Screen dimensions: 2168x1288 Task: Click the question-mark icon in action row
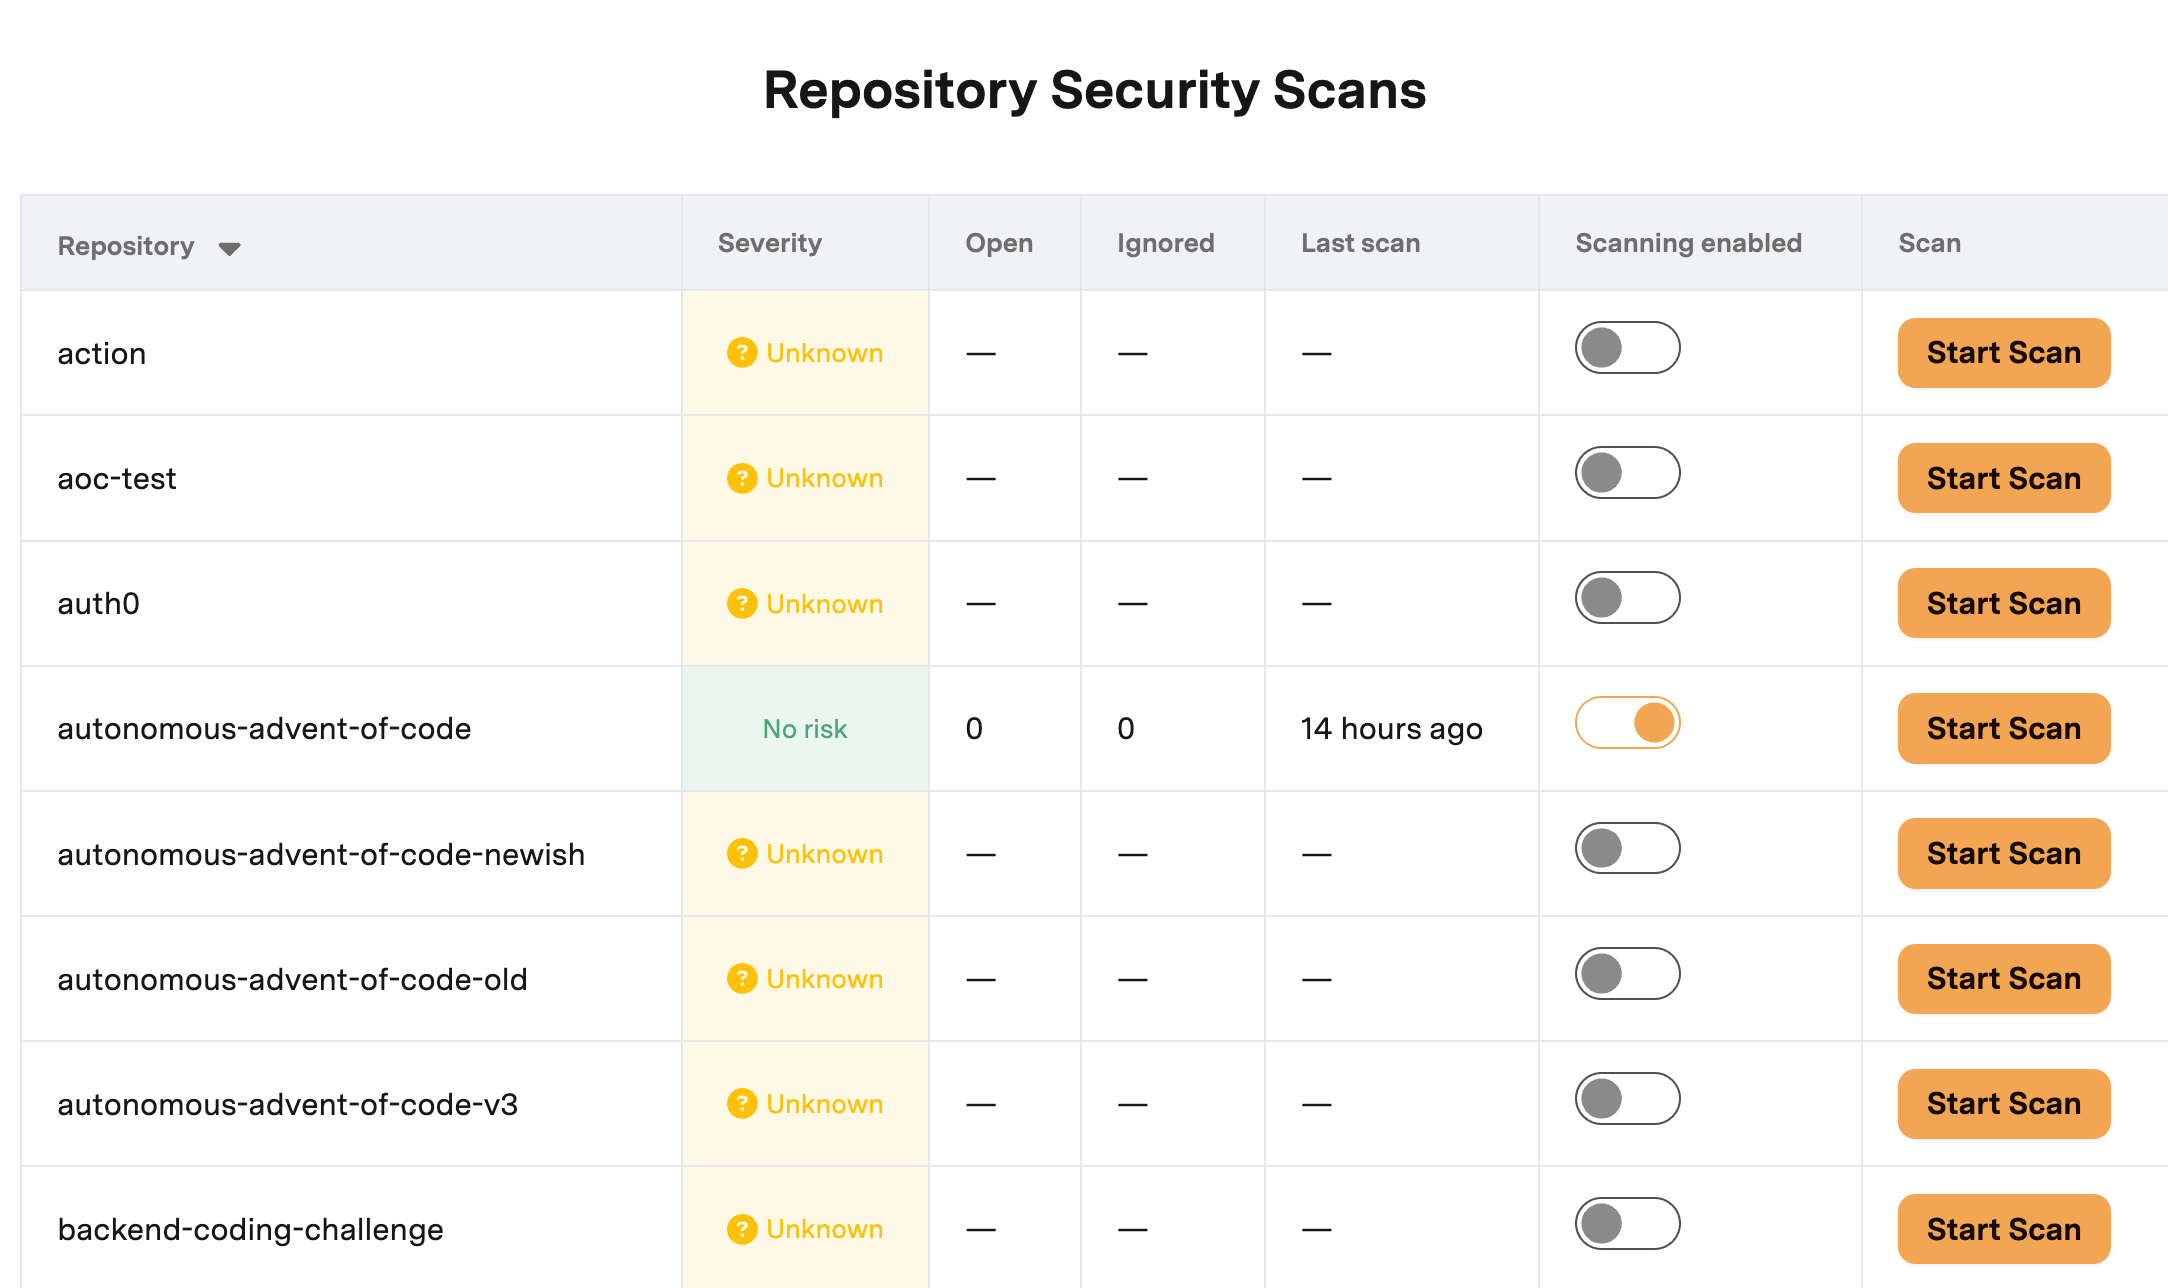point(741,353)
